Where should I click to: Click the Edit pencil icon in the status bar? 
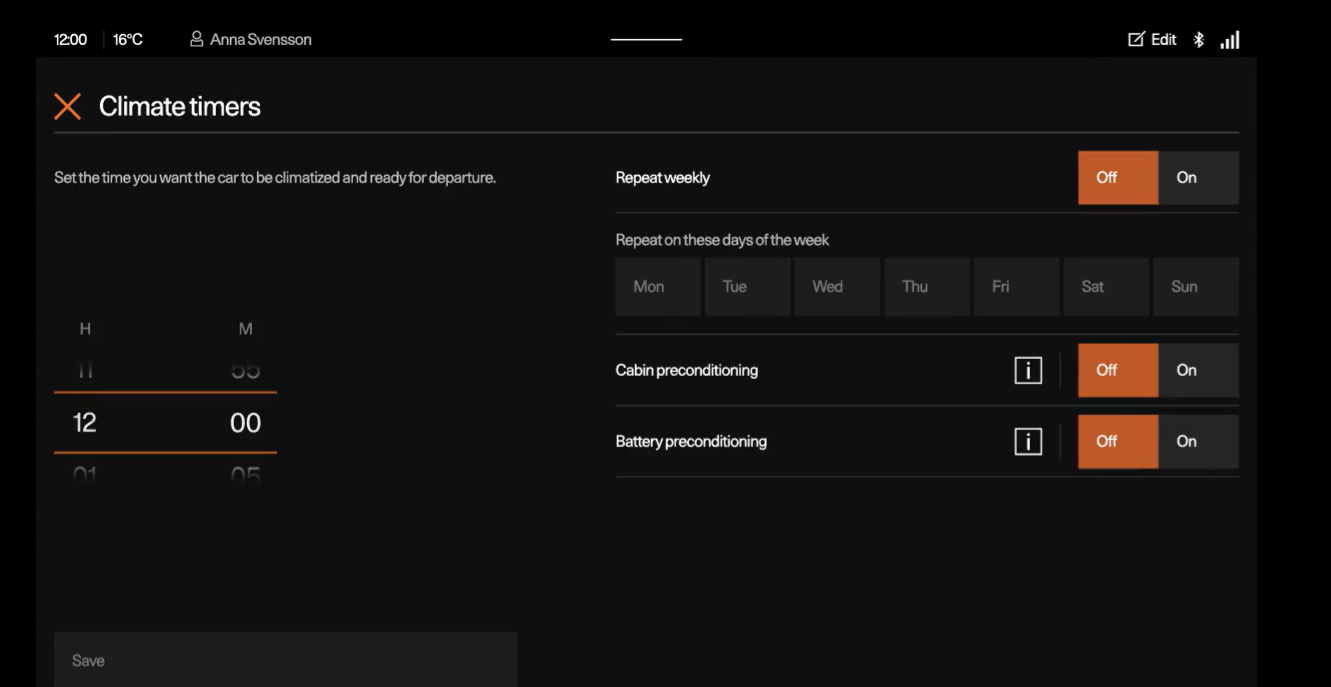click(1136, 40)
